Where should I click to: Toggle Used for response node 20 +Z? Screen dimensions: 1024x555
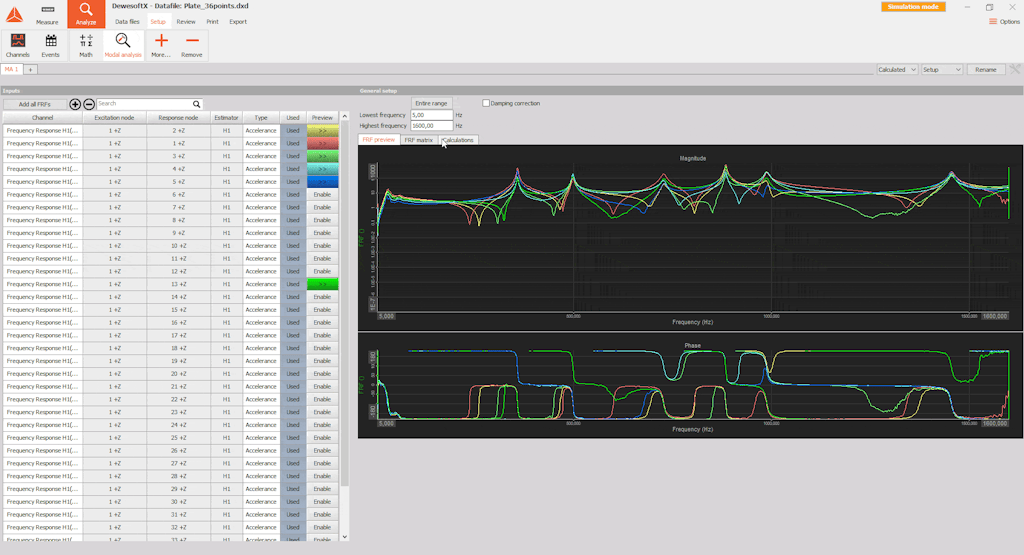click(x=293, y=373)
